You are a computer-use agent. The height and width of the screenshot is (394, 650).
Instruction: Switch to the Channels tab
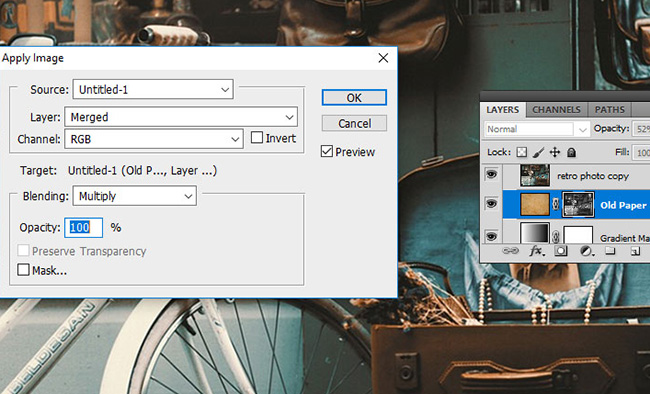coord(556,110)
